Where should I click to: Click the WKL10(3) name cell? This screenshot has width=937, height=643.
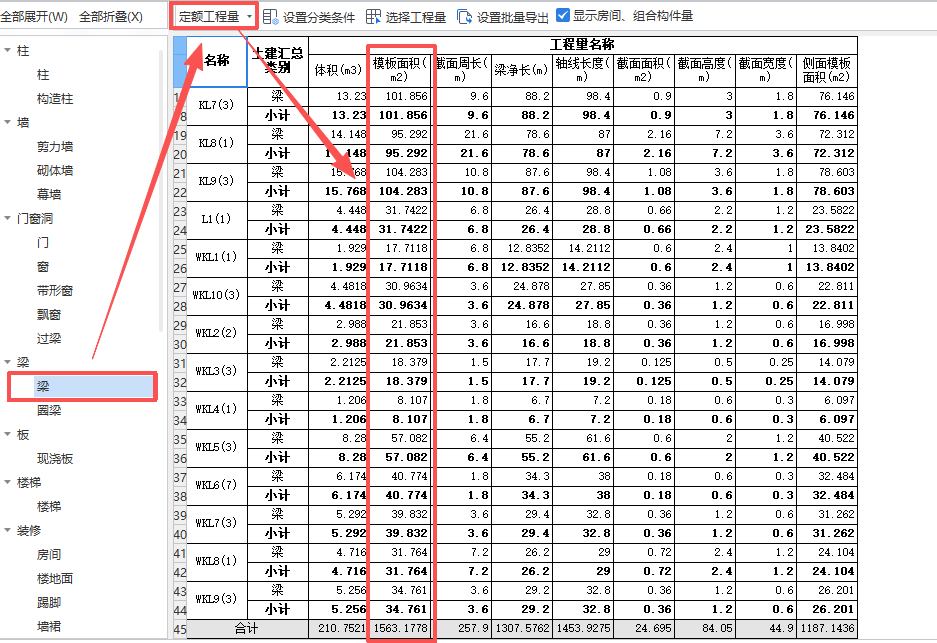tap(217, 295)
